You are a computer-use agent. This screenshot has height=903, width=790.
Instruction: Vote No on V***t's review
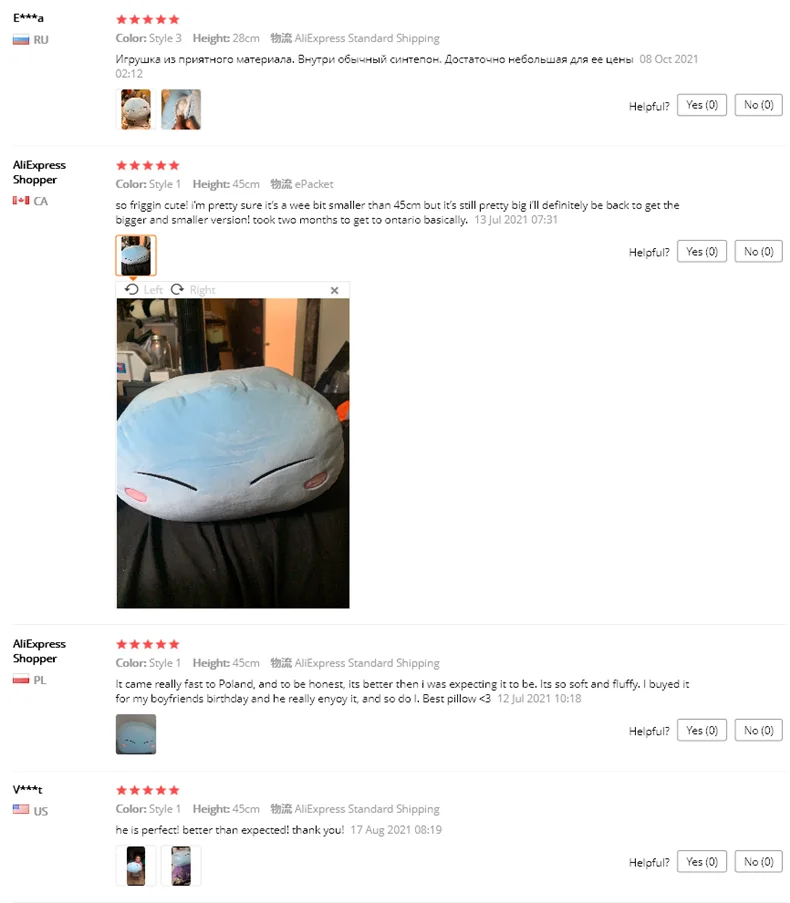pos(758,862)
